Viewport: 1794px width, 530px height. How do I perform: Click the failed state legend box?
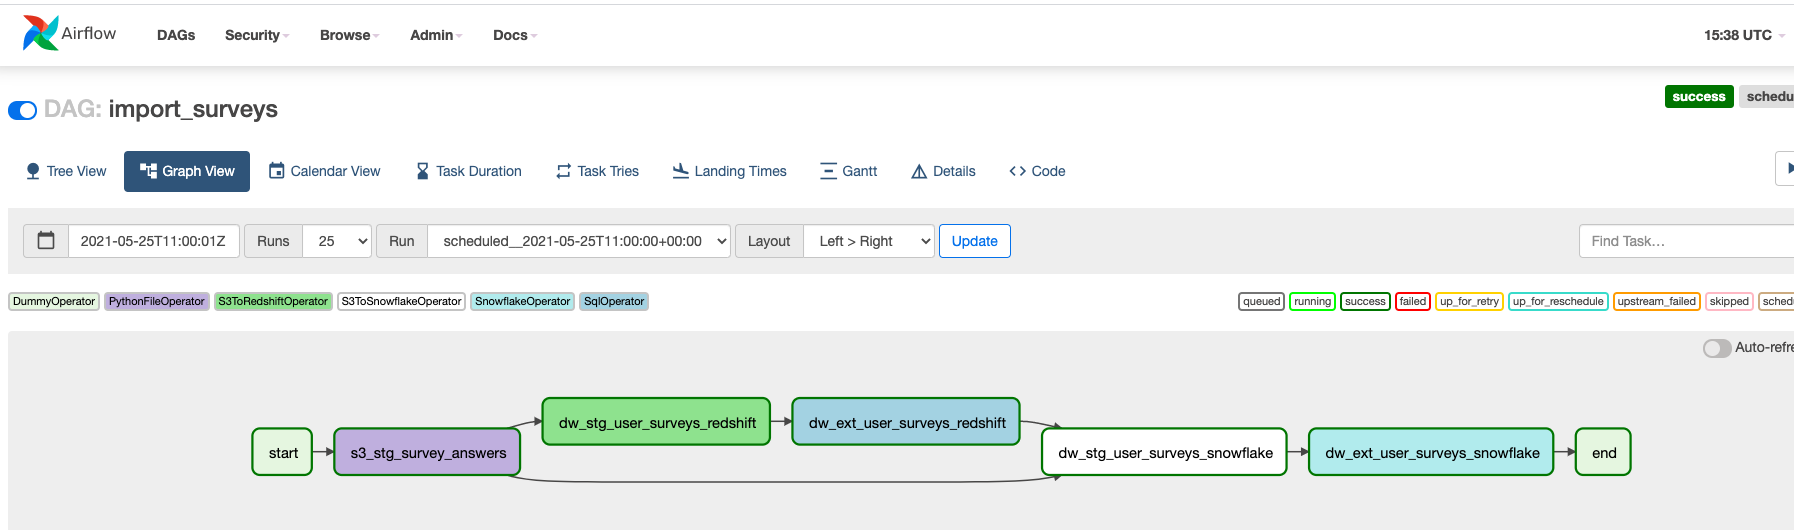point(1413,301)
